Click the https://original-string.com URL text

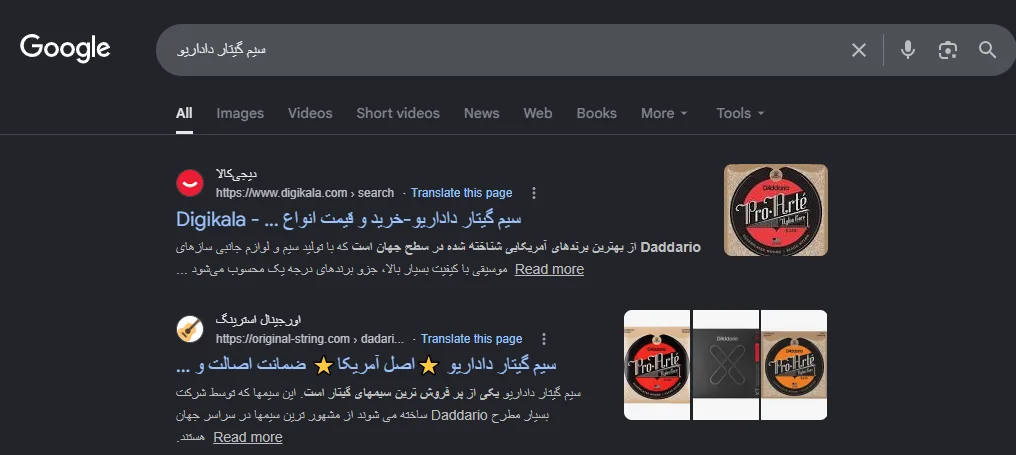310,338
